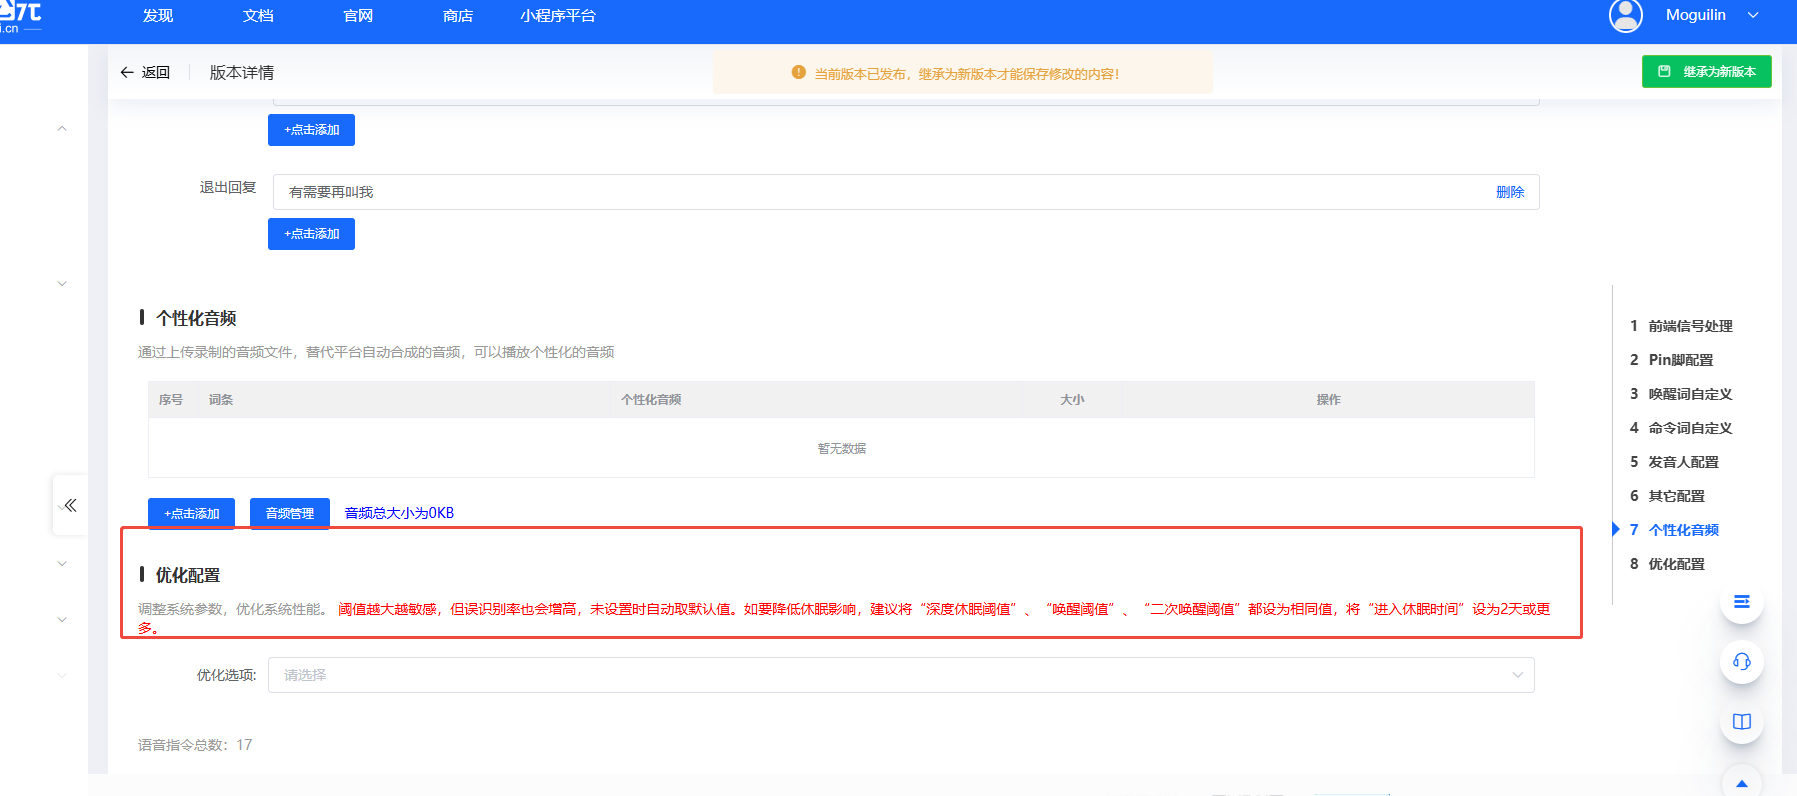Delete the 有需要再叫我 exit reply
This screenshot has width=1797, height=796.
(x=1509, y=192)
